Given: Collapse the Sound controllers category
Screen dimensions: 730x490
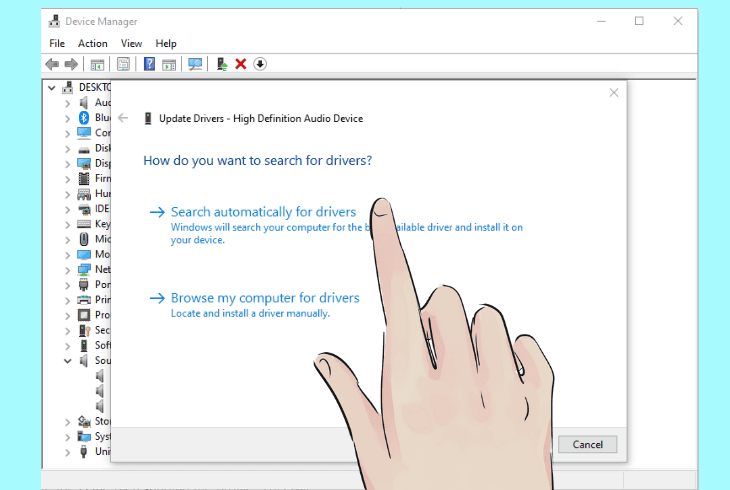Looking at the screenshot, I should (x=68, y=361).
